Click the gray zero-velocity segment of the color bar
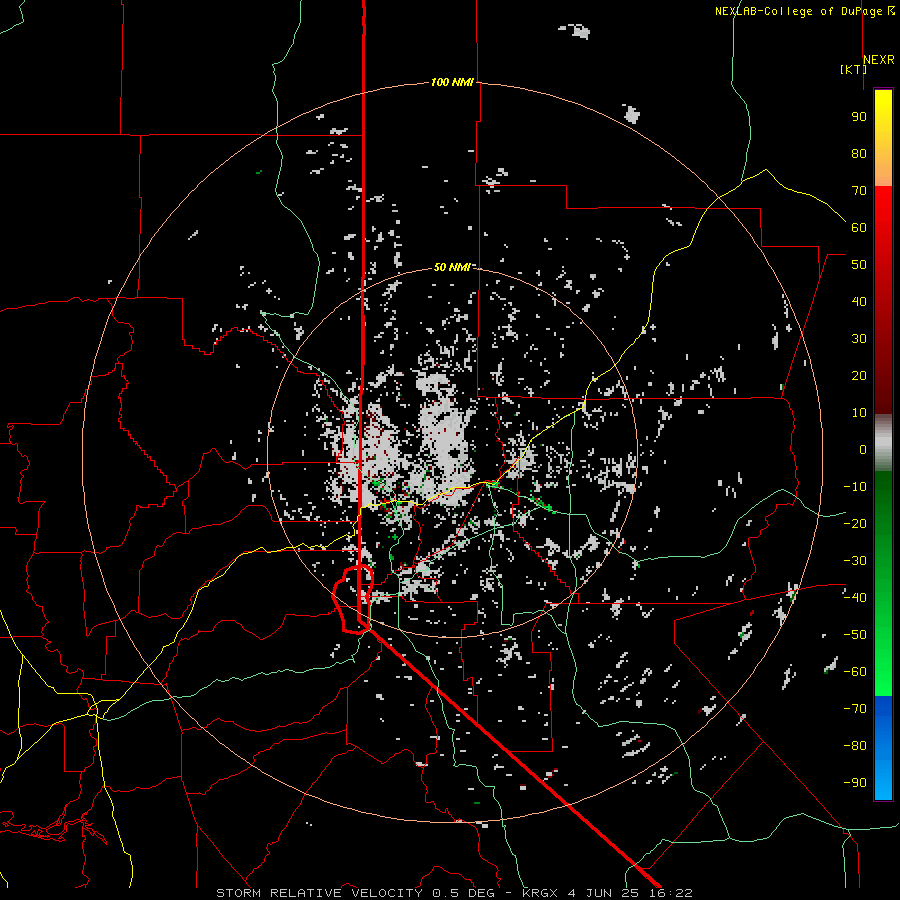Viewport: 900px width, 900px height. point(883,443)
